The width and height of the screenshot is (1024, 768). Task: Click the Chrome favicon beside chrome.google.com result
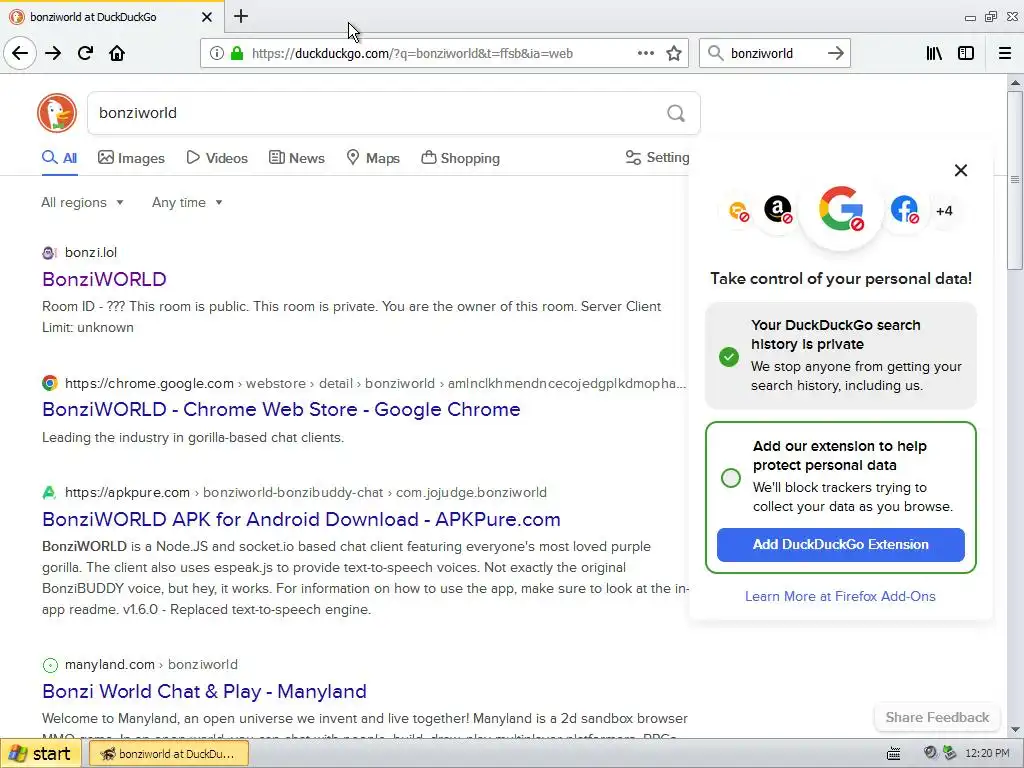pos(50,383)
